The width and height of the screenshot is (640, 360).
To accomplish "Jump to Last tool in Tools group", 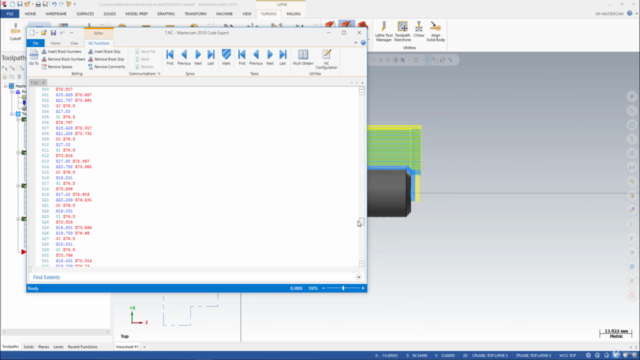I will 282,57.
